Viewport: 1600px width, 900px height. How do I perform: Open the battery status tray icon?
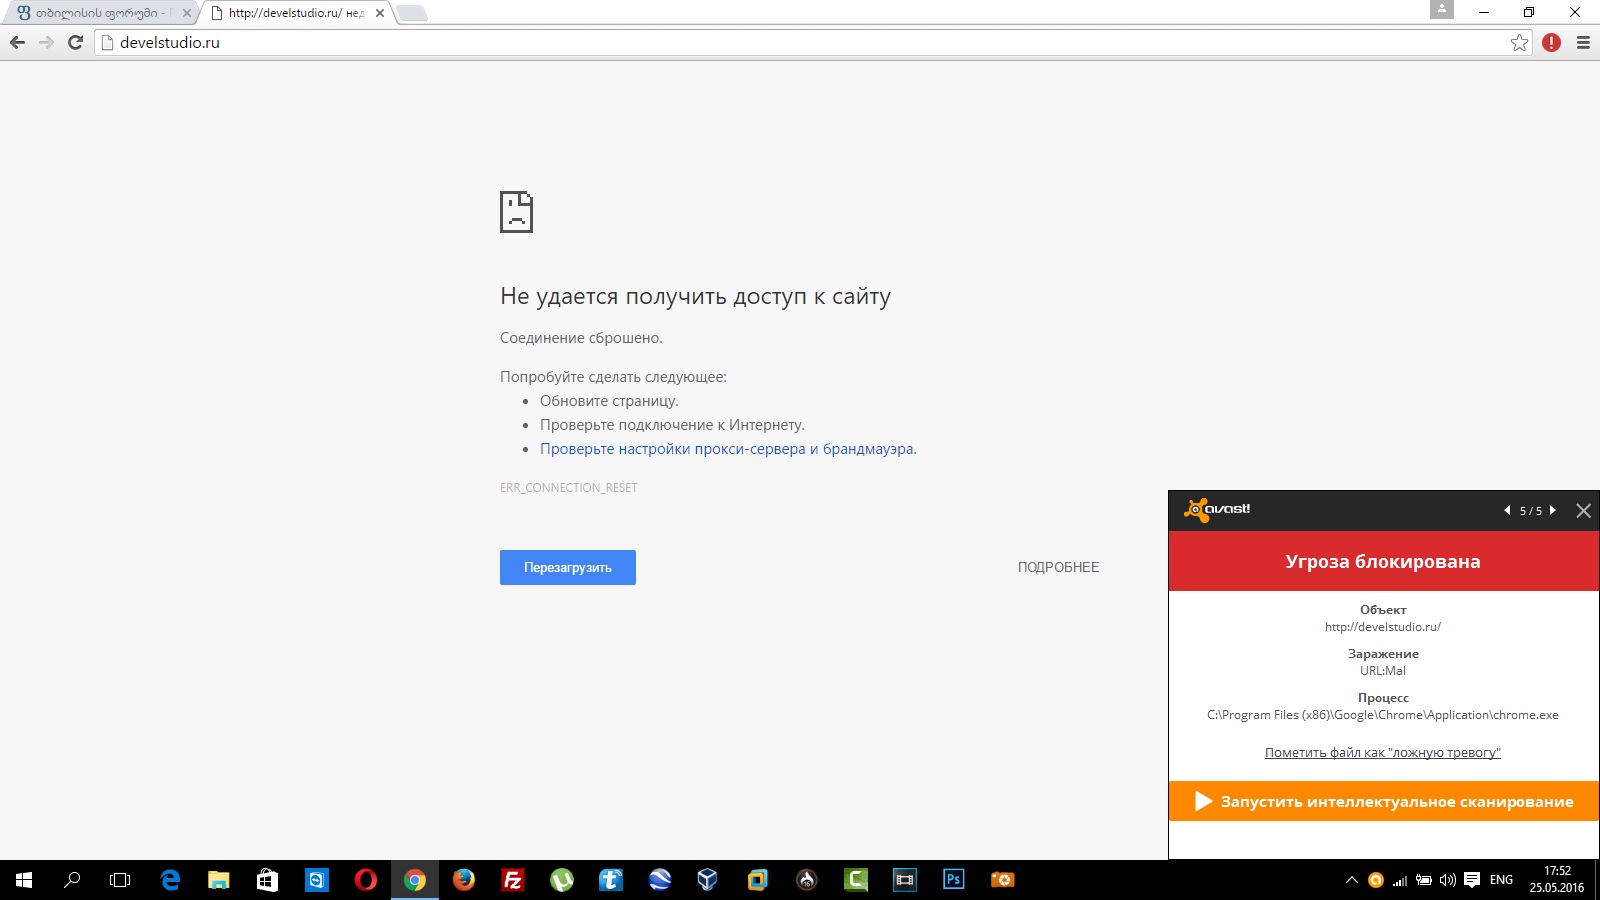pos(1424,880)
